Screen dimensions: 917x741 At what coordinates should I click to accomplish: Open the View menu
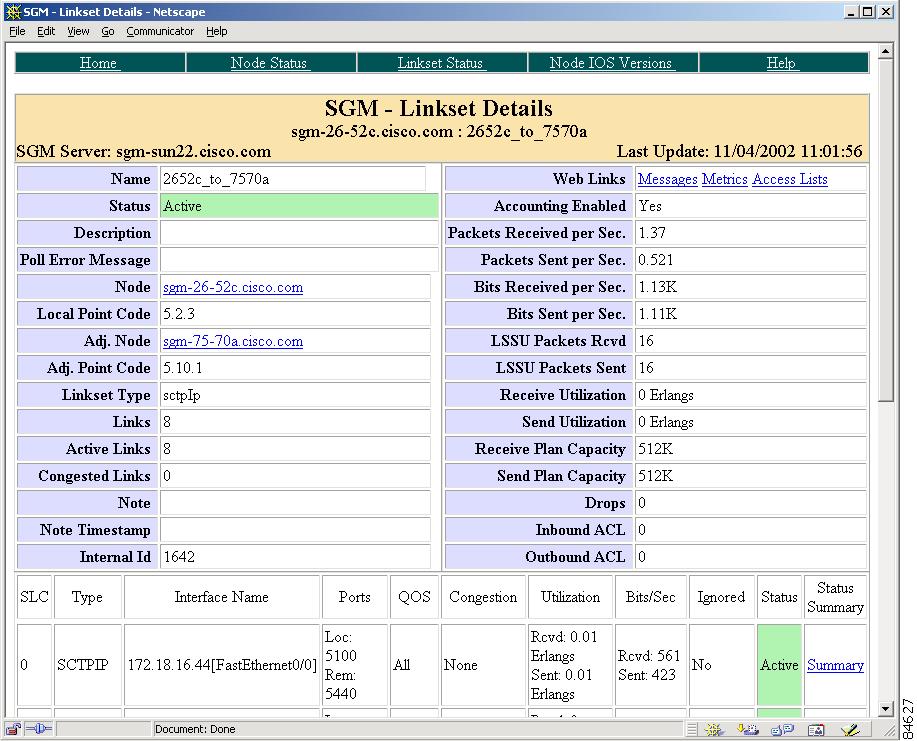[x=78, y=31]
